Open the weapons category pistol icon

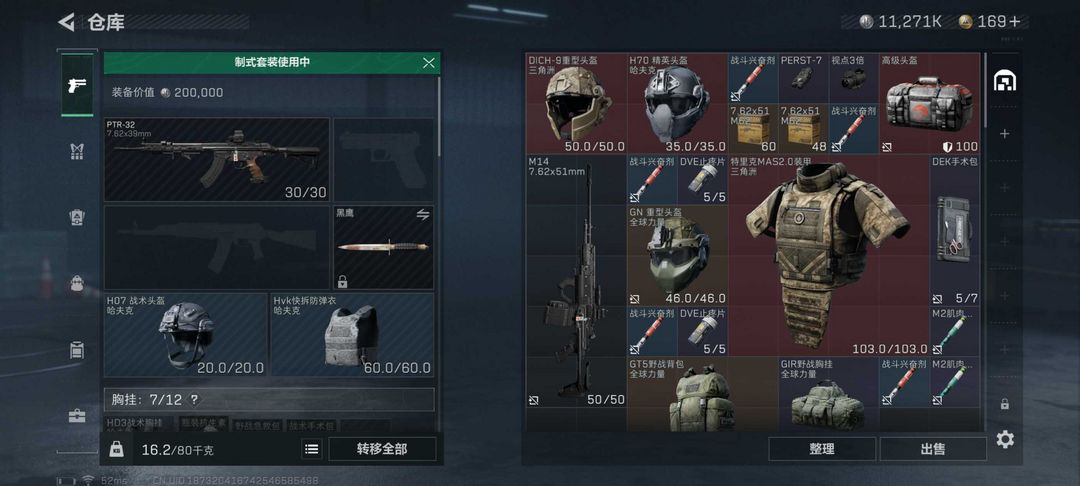77,85
